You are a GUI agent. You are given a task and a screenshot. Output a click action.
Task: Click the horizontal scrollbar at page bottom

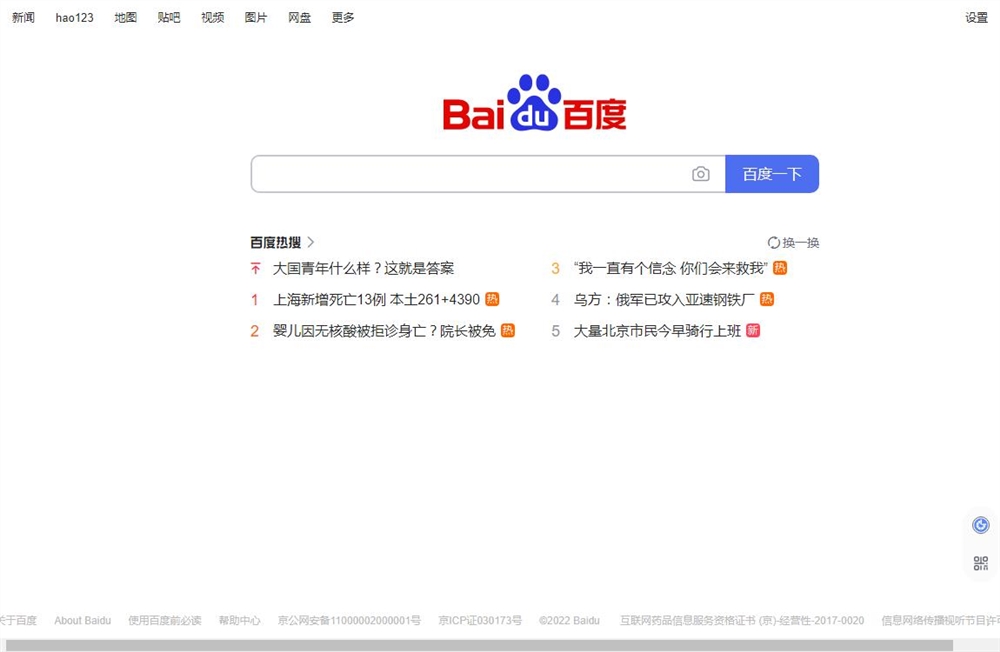[x=479, y=646]
